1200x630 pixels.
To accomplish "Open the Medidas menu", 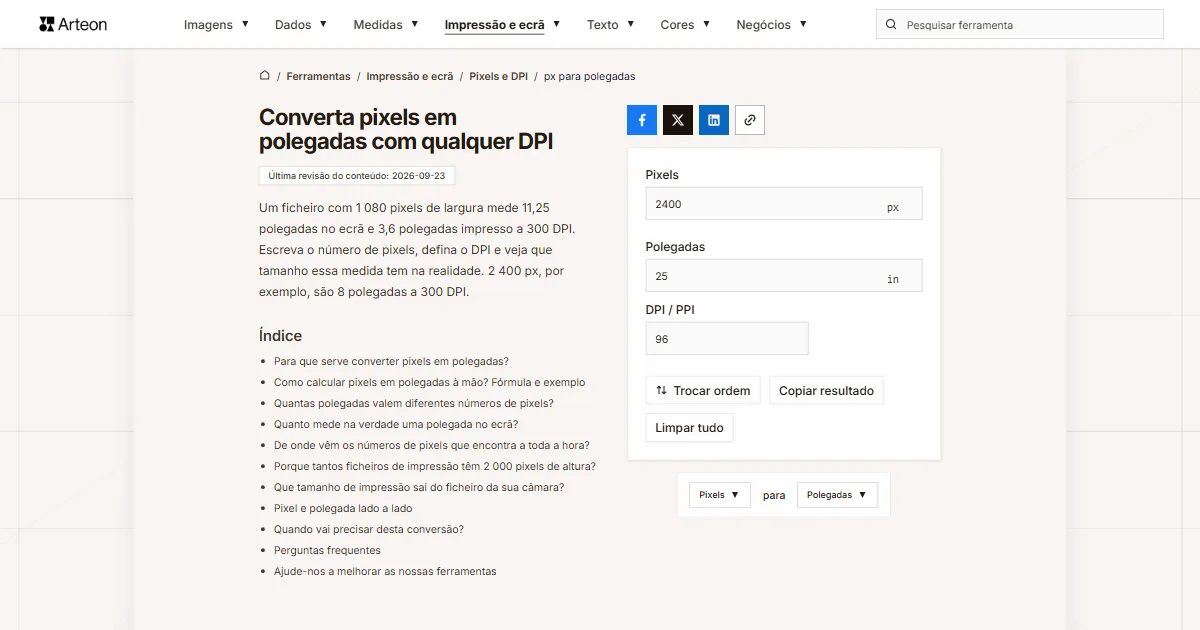I will (x=386, y=24).
